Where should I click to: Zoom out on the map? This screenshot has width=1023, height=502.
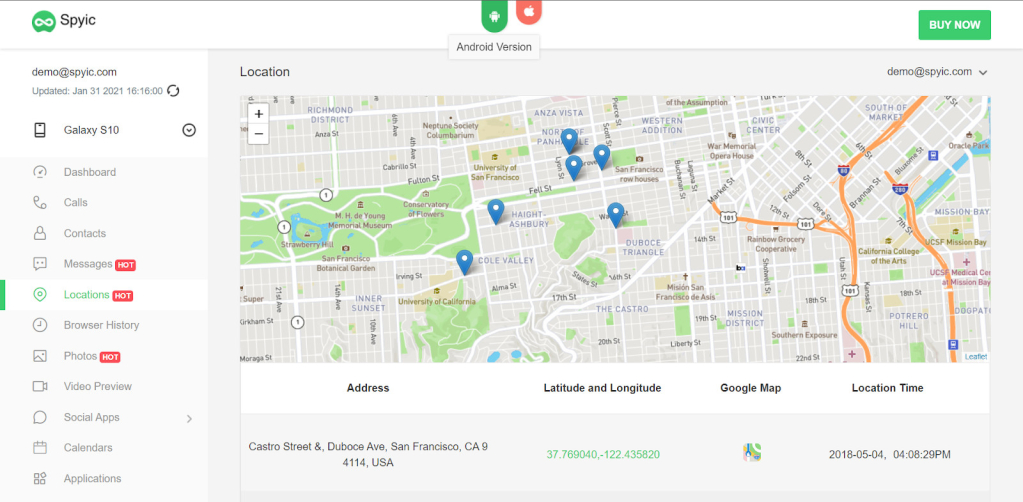(259, 133)
